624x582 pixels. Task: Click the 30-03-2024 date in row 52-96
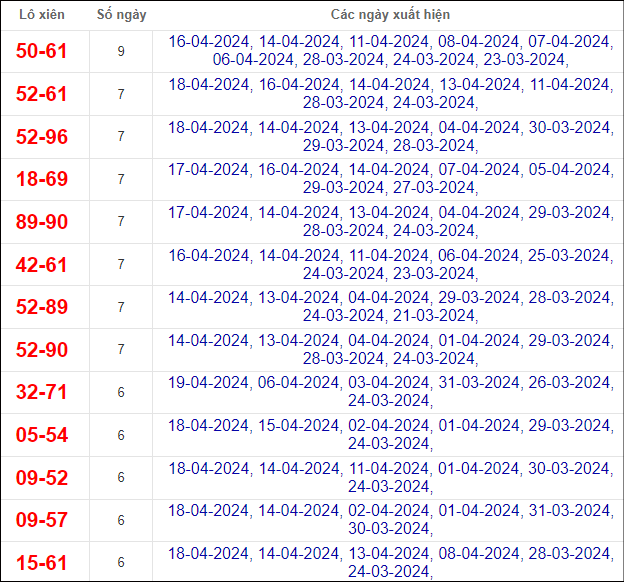(x=569, y=127)
